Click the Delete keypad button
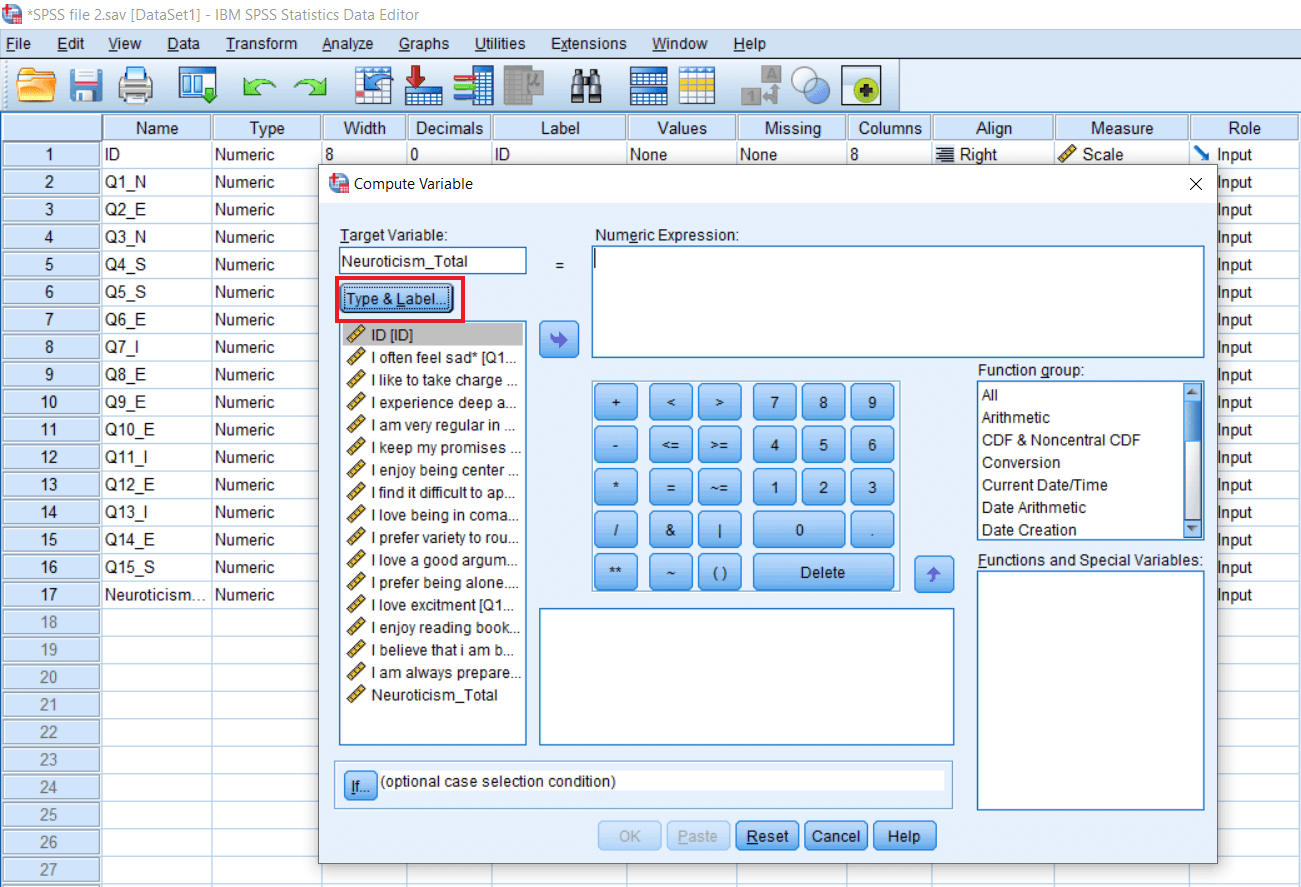This screenshot has width=1301, height=887. point(823,573)
